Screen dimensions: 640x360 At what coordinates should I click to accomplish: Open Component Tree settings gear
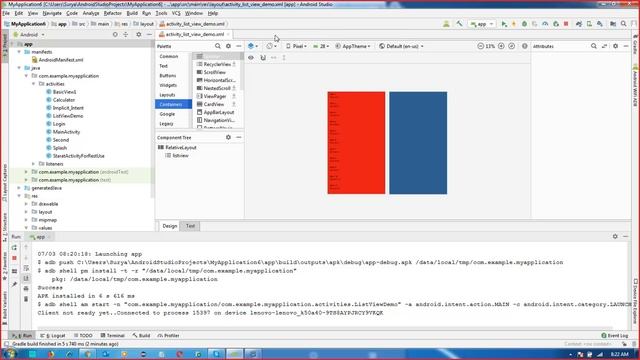(229, 138)
